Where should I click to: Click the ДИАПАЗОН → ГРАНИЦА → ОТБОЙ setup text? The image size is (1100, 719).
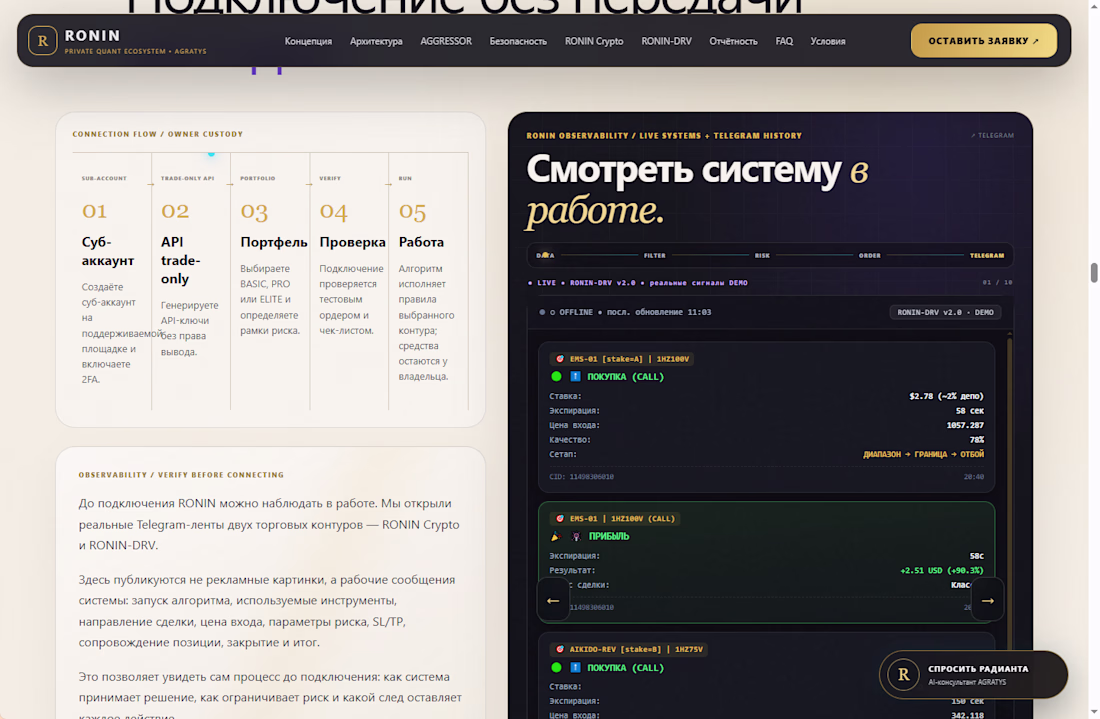(923, 455)
